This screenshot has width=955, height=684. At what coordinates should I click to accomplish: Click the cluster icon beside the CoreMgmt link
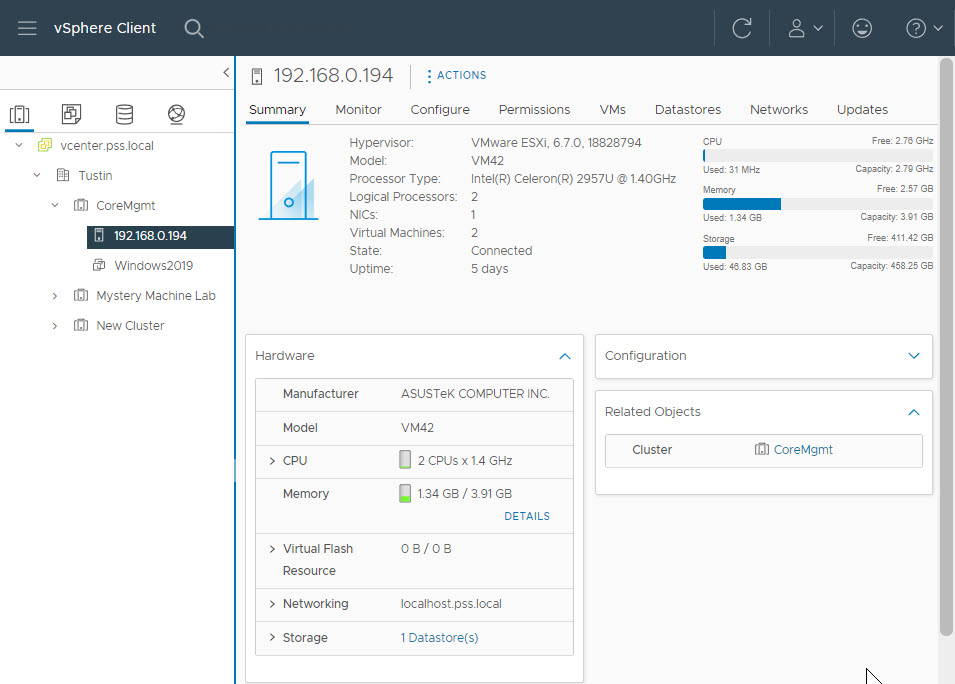[x=761, y=450]
